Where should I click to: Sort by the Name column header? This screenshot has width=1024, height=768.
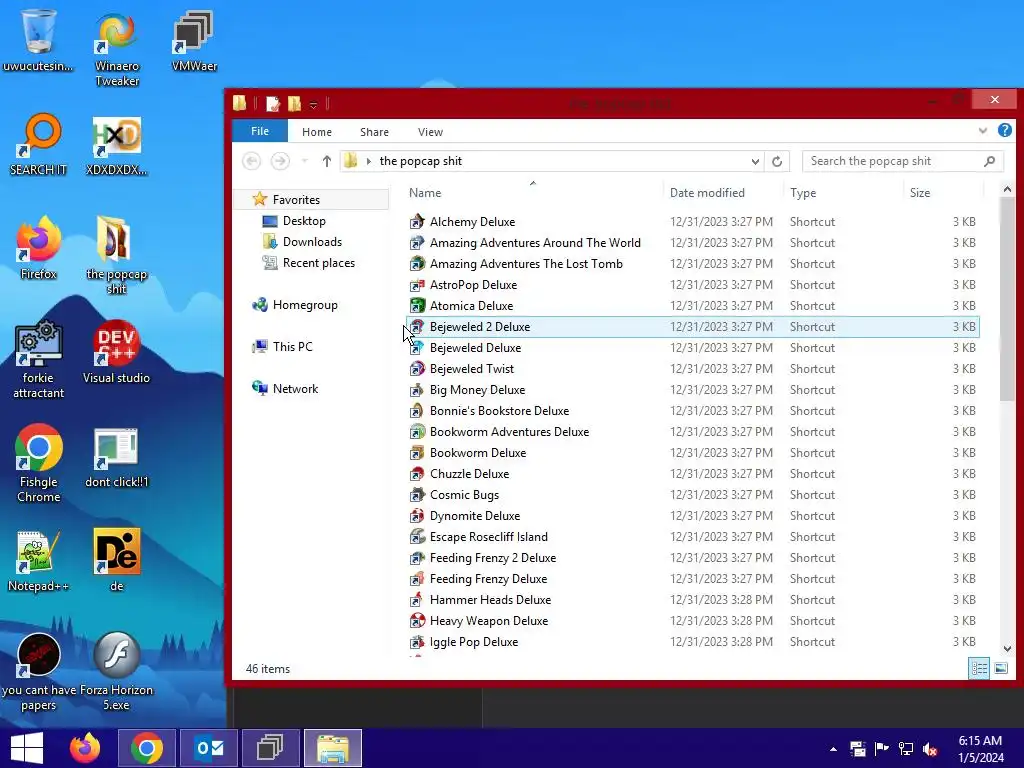425,193
